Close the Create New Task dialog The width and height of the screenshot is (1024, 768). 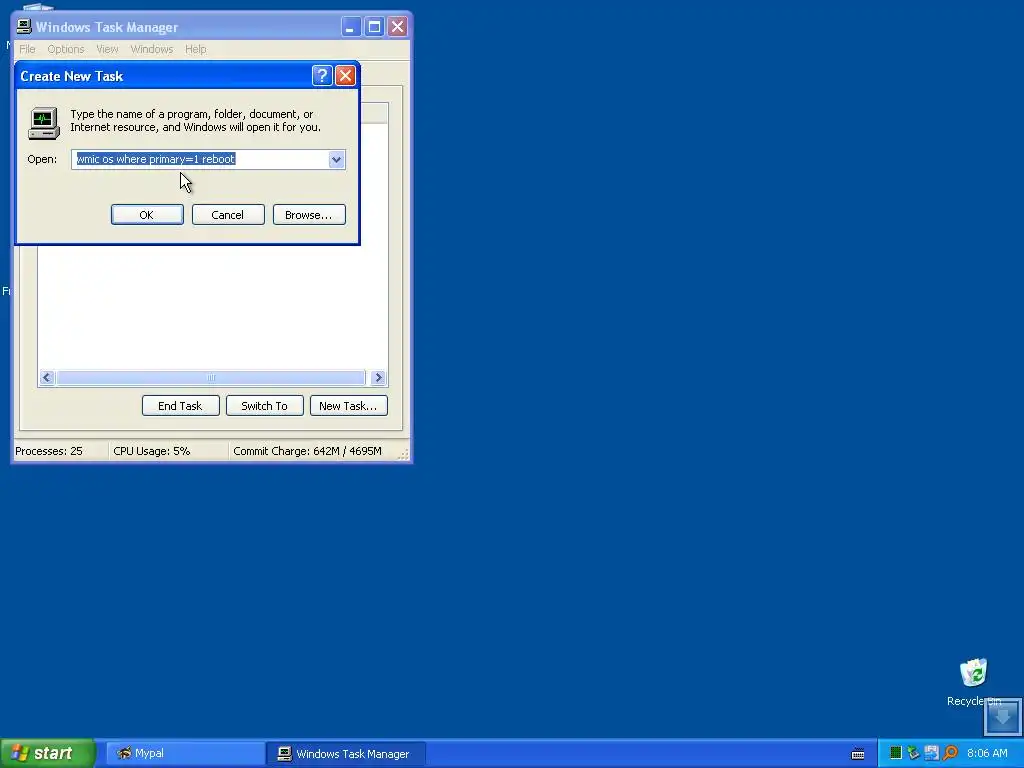click(x=345, y=76)
